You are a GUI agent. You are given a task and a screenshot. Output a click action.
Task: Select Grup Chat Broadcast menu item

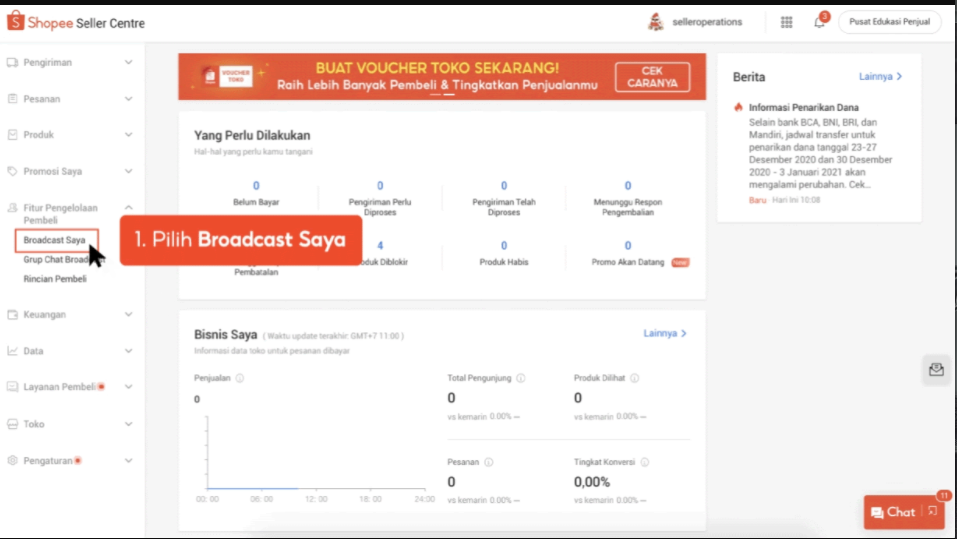click(64, 259)
